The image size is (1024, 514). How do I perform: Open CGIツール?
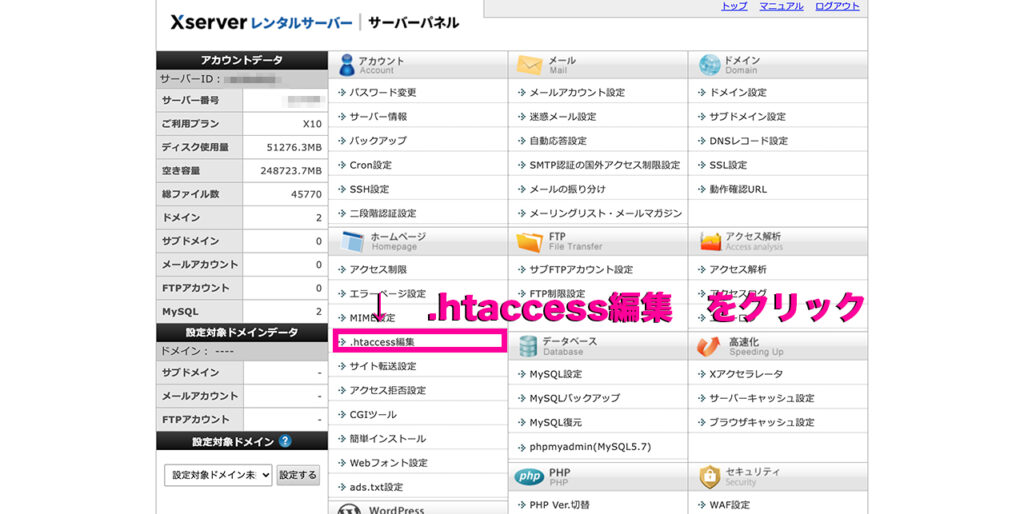point(372,414)
